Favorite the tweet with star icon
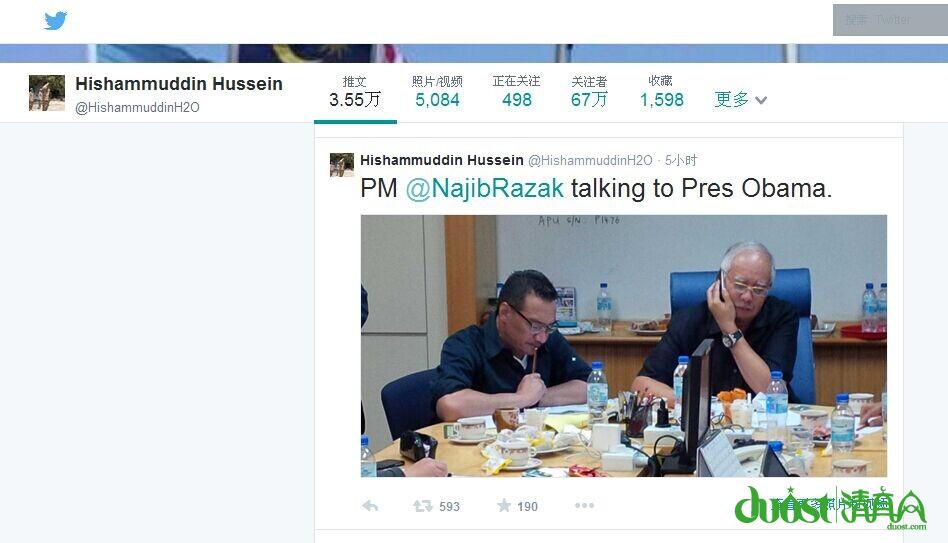 (x=504, y=506)
